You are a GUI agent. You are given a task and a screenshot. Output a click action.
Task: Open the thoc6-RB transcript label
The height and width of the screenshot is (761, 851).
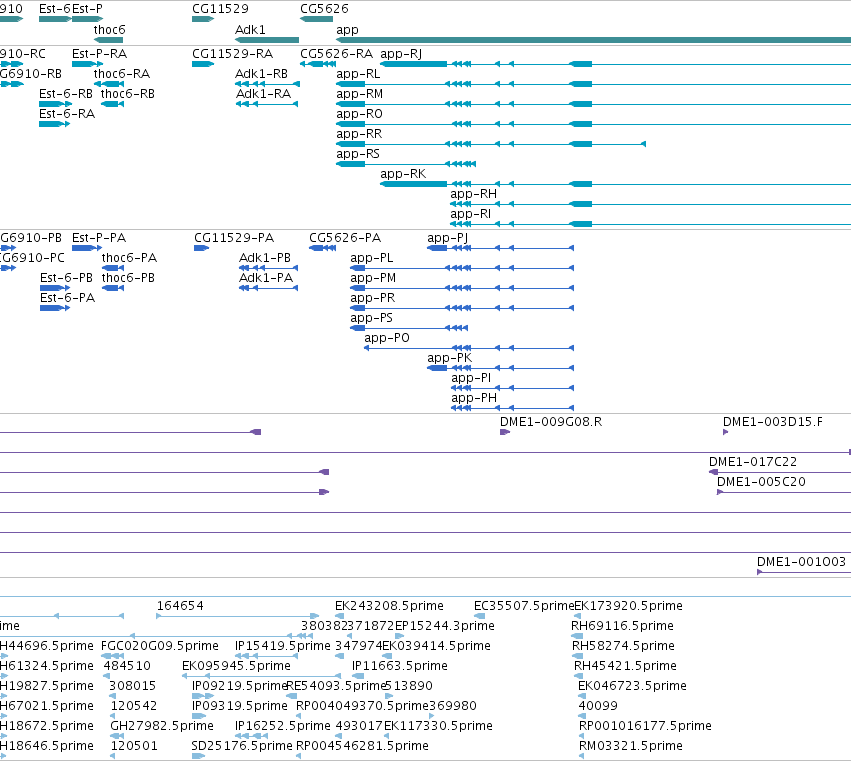tap(128, 94)
